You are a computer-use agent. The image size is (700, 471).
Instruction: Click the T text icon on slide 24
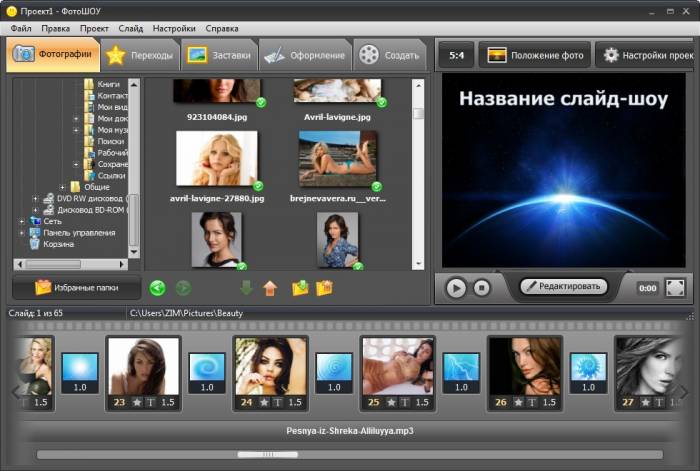click(278, 402)
